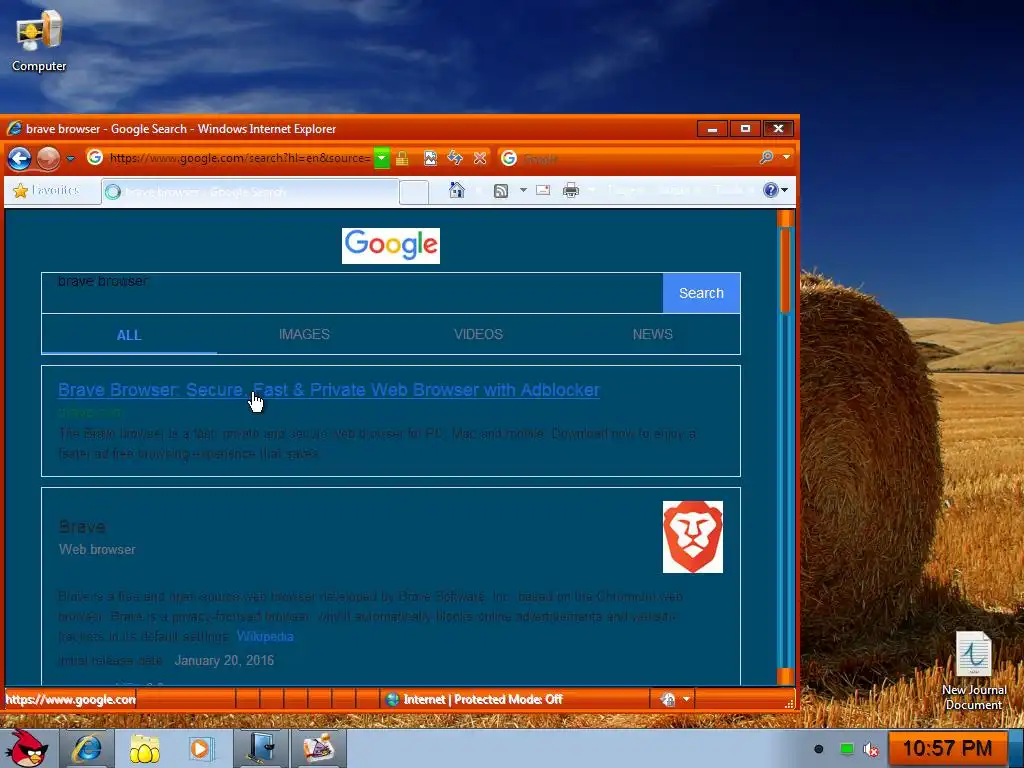Click the zoom level icon in status bar
The width and height of the screenshot is (1024, 768).
point(667,699)
